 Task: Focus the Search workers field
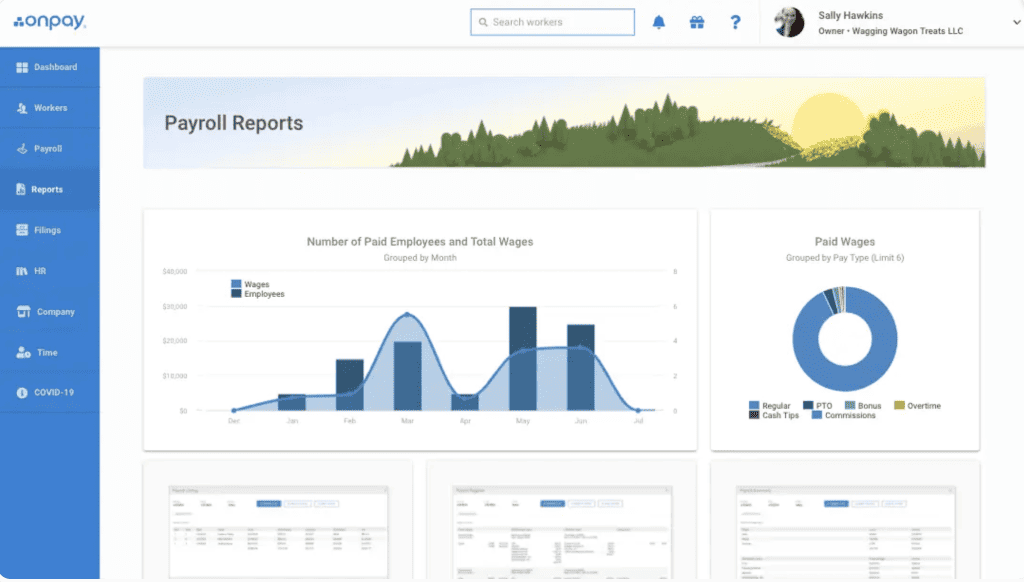(552, 22)
